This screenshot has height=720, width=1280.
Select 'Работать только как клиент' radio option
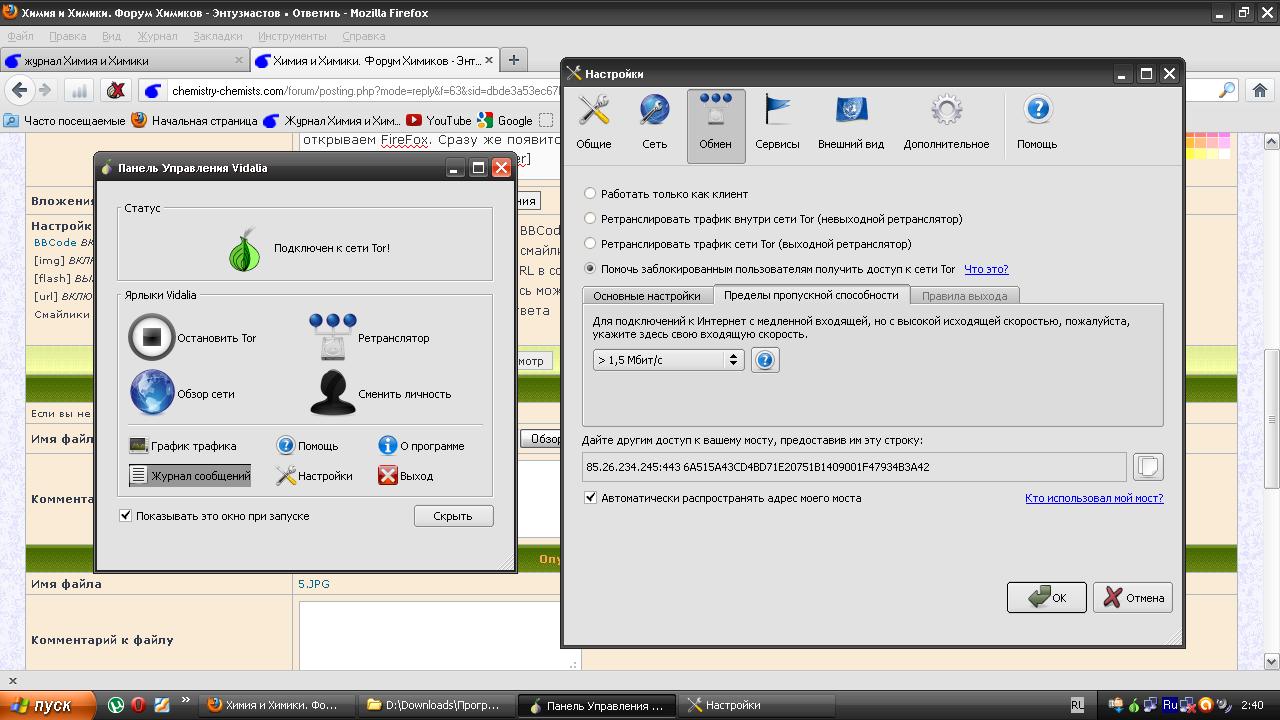click(x=590, y=194)
